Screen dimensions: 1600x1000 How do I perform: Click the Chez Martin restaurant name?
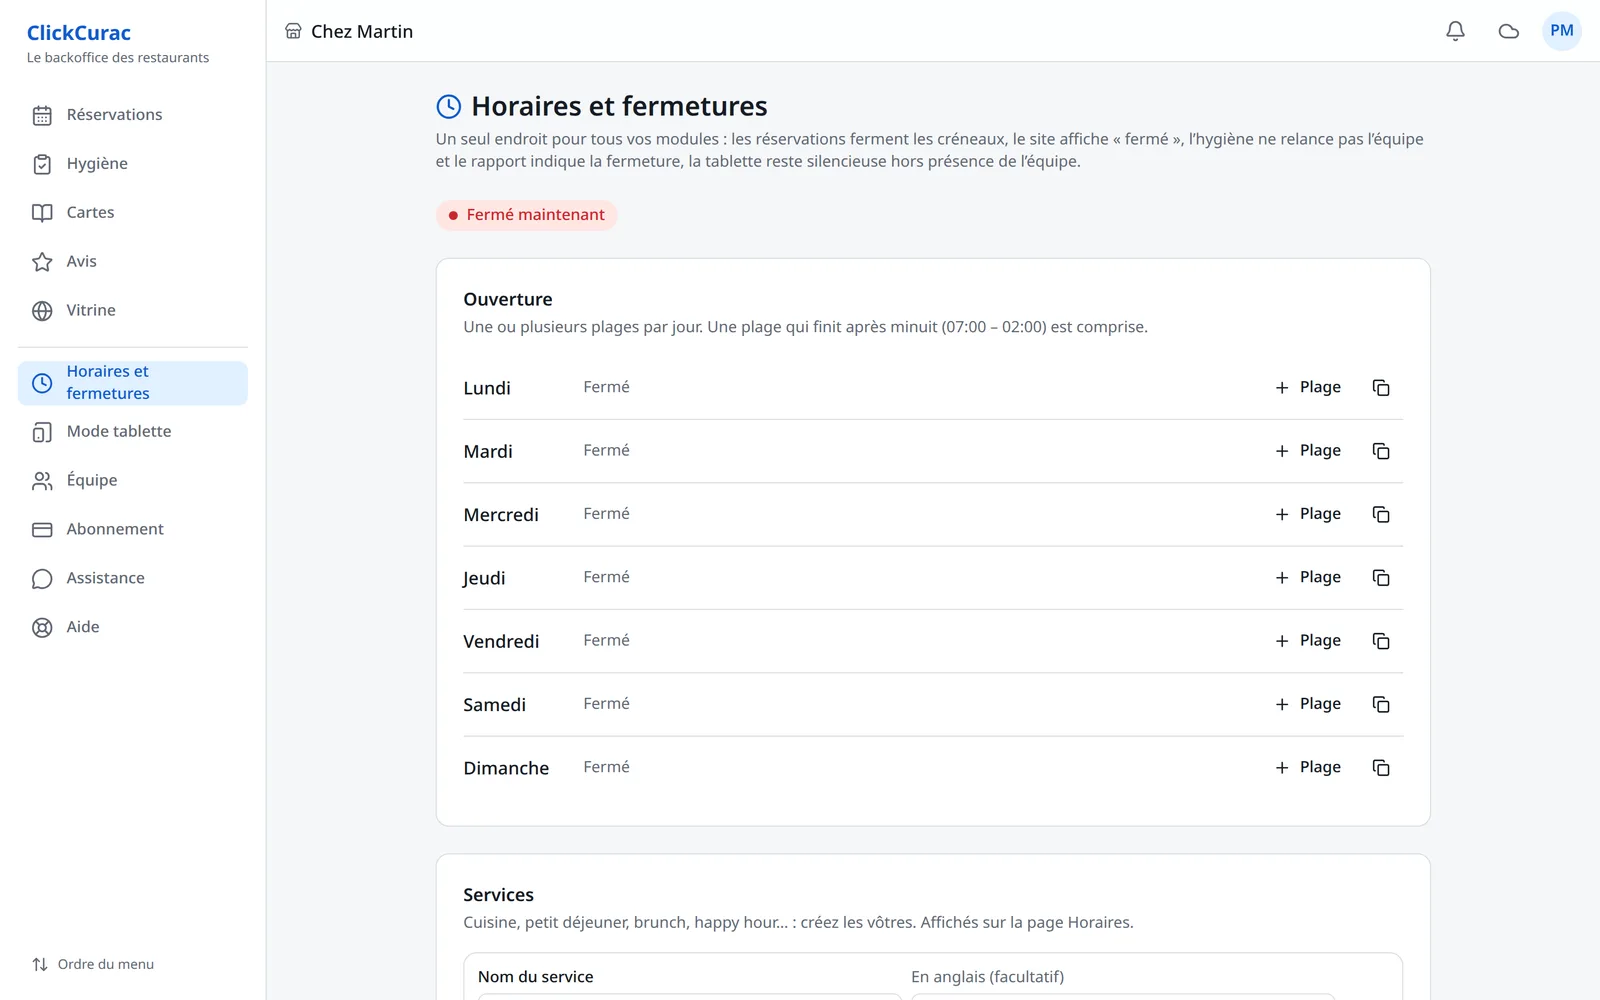tap(362, 32)
